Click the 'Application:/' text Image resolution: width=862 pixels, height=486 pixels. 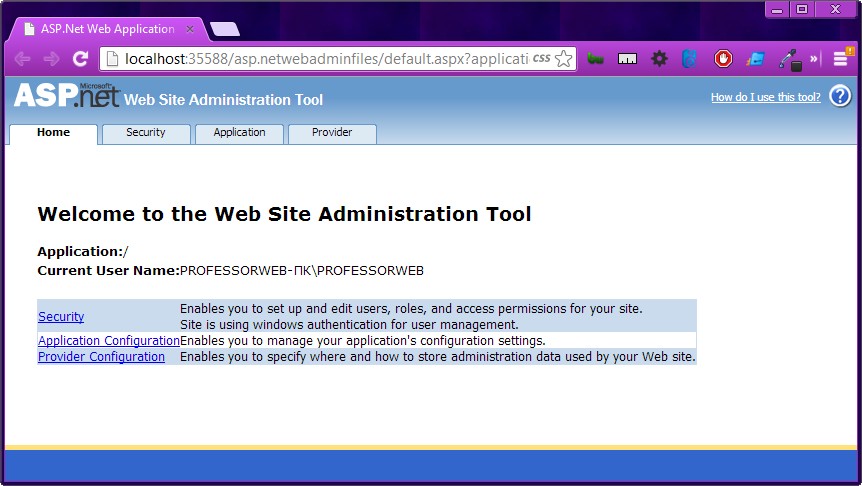pyautogui.click(x=82, y=251)
